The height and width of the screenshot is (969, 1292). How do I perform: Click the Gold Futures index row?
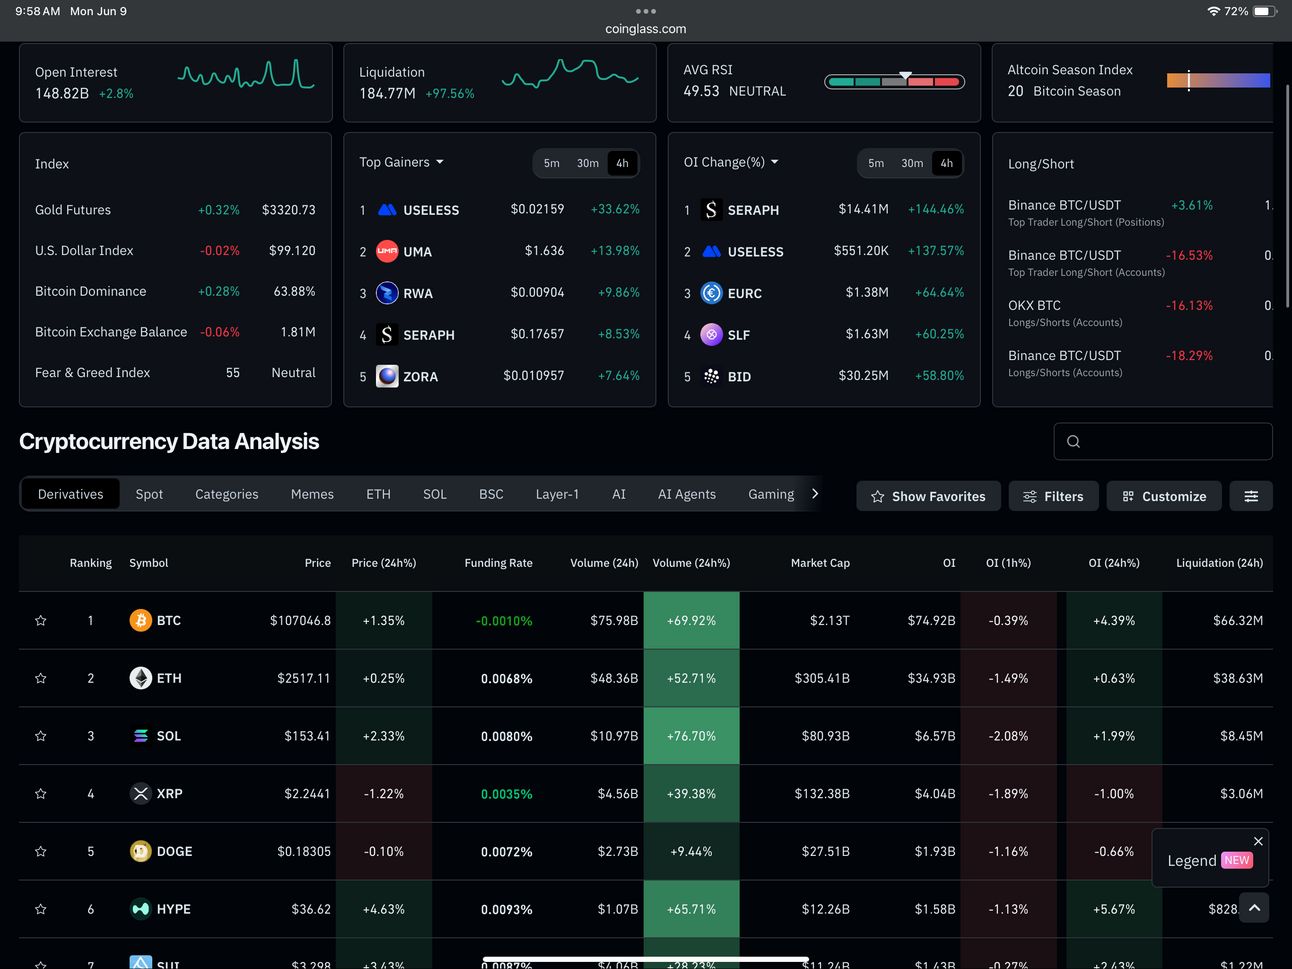pos(175,210)
